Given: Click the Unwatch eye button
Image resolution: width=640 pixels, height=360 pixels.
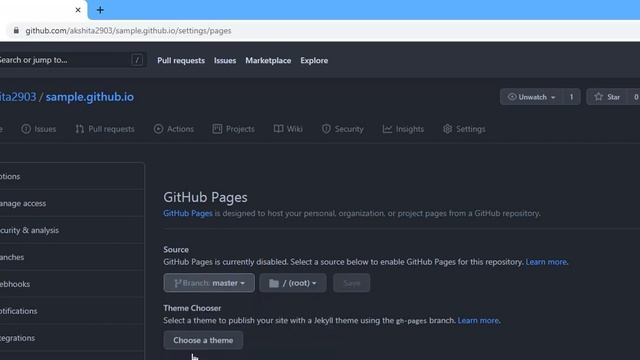Looking at the screenshot, I should pos(531,97).
